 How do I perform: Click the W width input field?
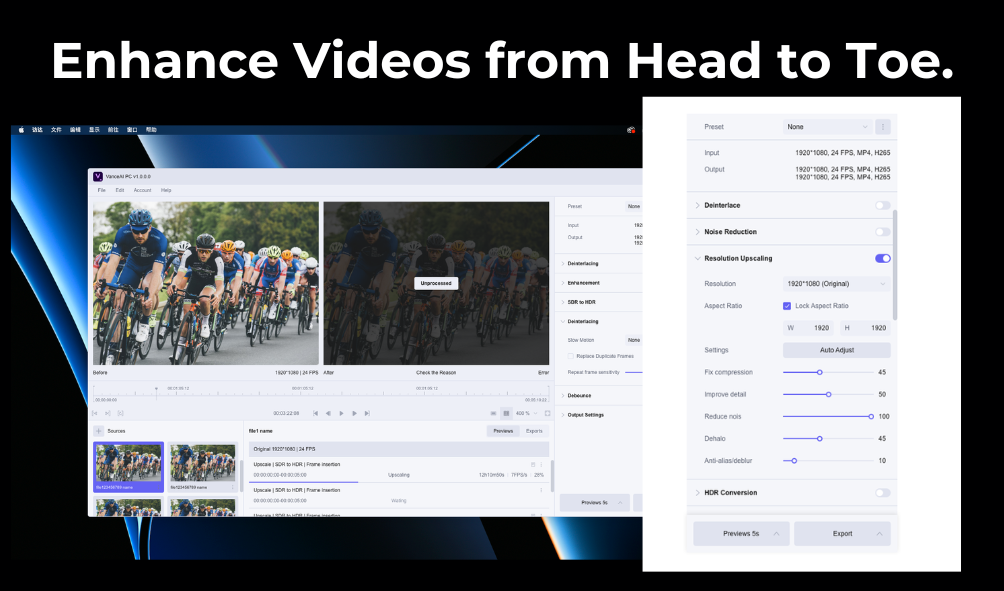click(x=808, y=328)
